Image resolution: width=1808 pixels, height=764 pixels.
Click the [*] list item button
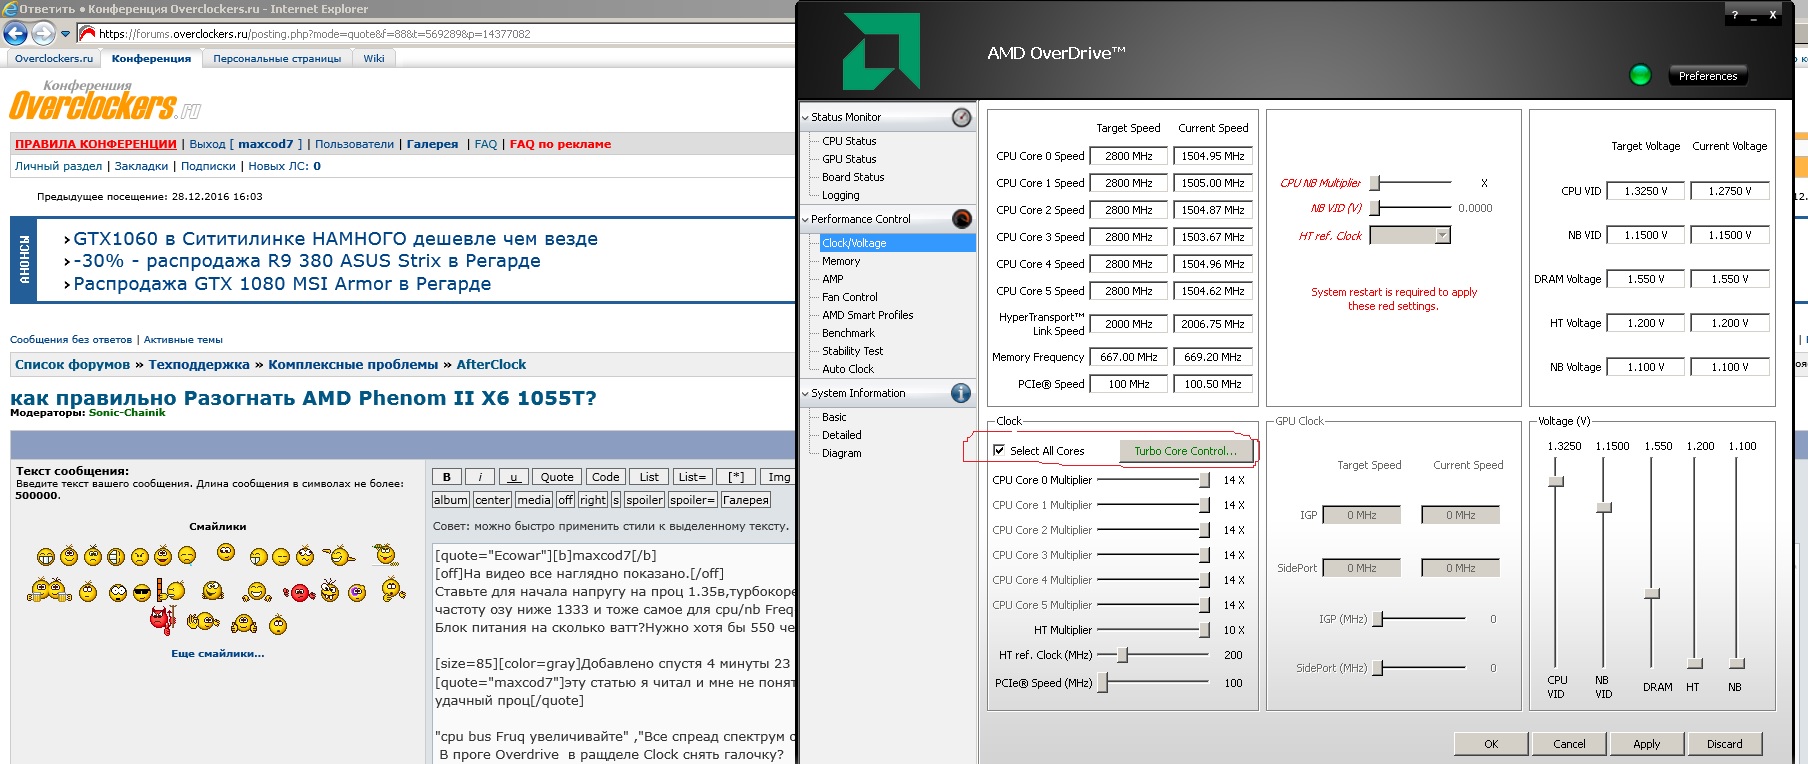coord(736,477)
